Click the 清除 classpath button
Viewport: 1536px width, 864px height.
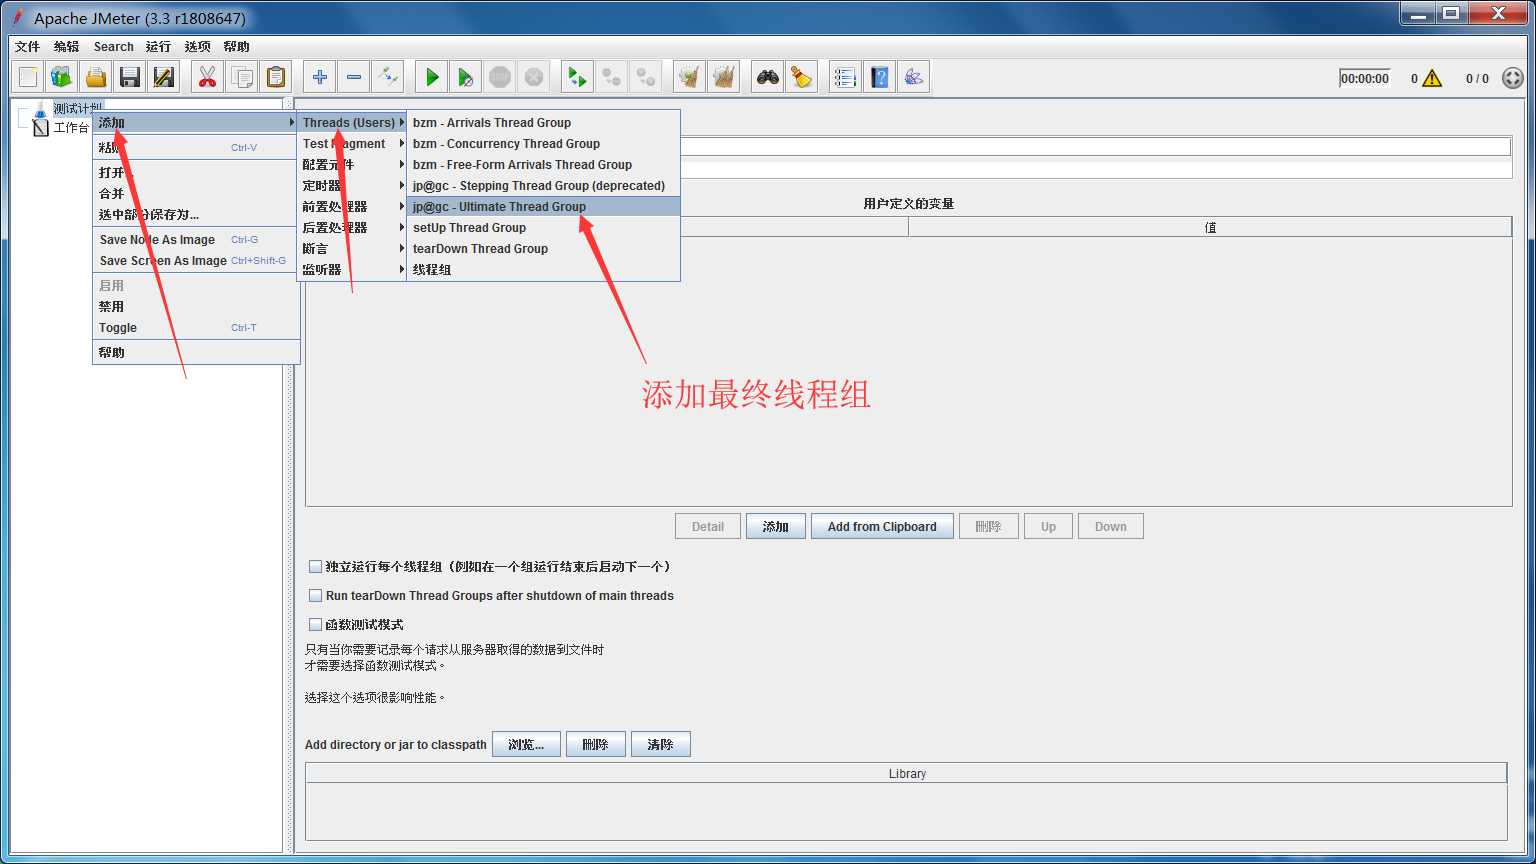coord(660,745)
